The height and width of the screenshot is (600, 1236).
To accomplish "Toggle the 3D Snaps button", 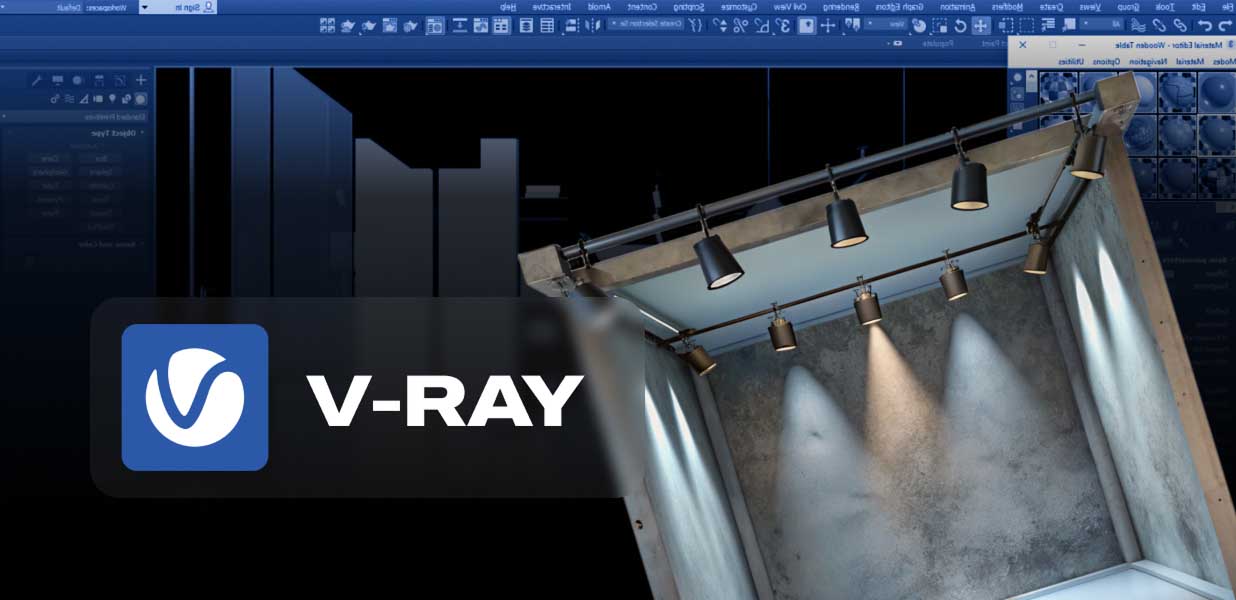I will pos(783,26).
